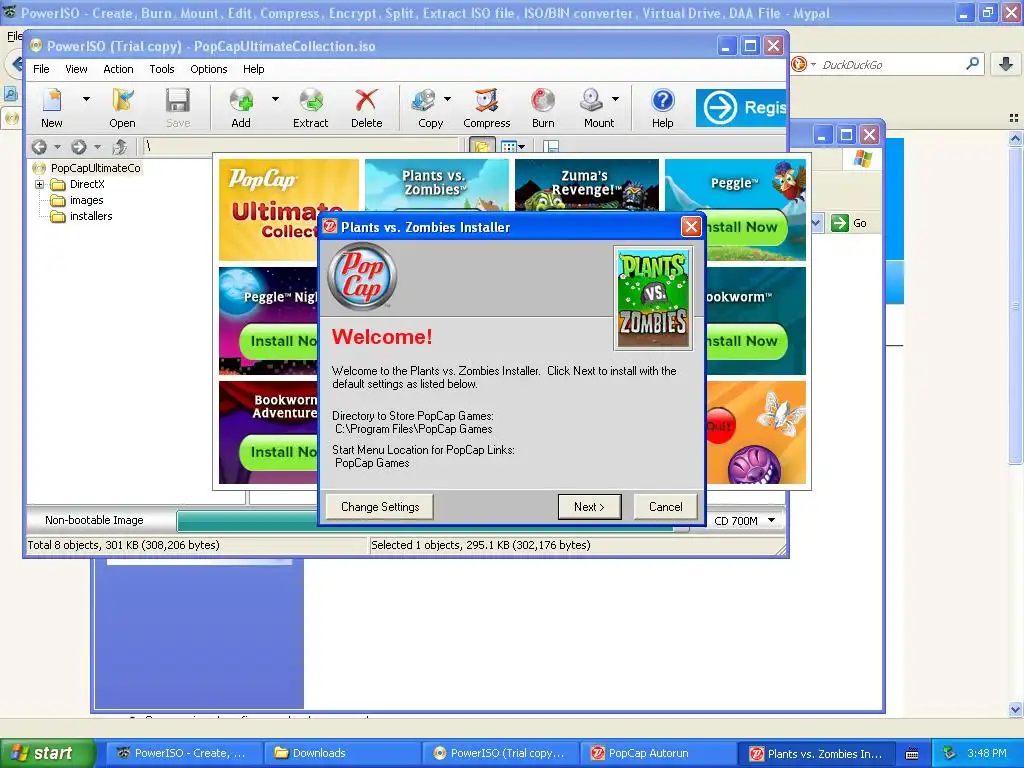Open the CD 700M media size dropdown
This screenshot has height=768, width=1024.
[x=771, y=520]
